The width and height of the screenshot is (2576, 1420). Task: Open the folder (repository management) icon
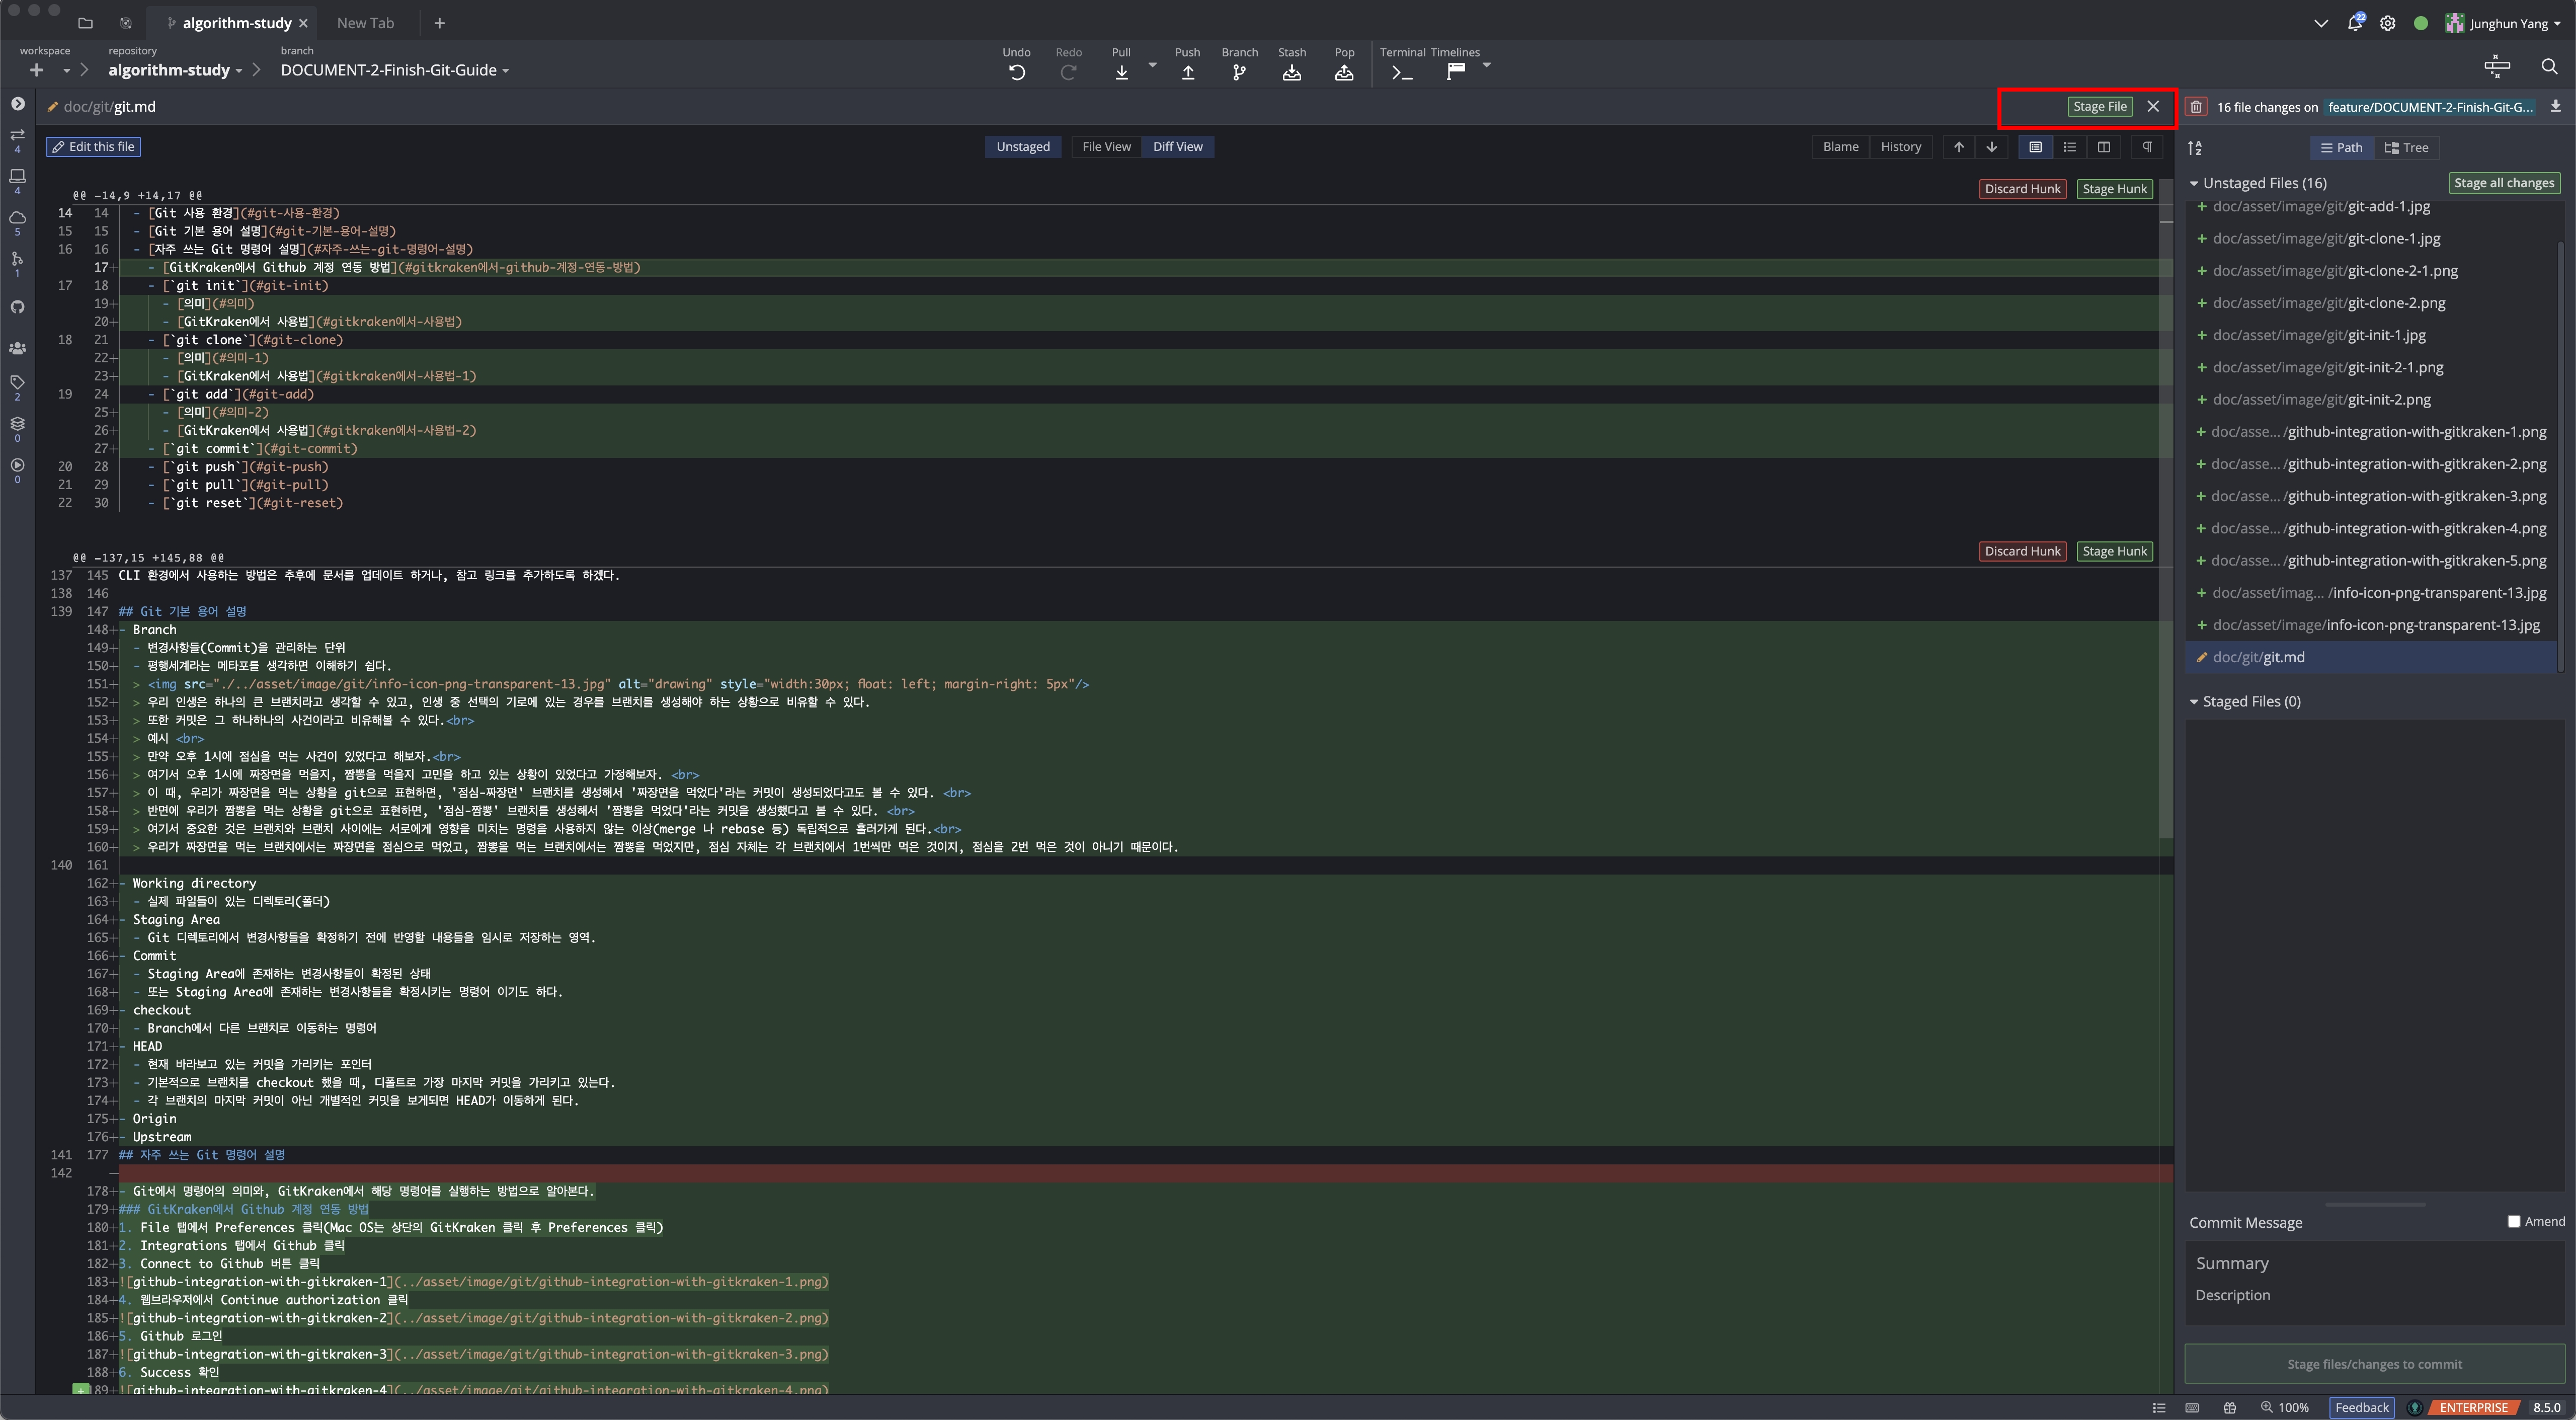coord(85,23)
